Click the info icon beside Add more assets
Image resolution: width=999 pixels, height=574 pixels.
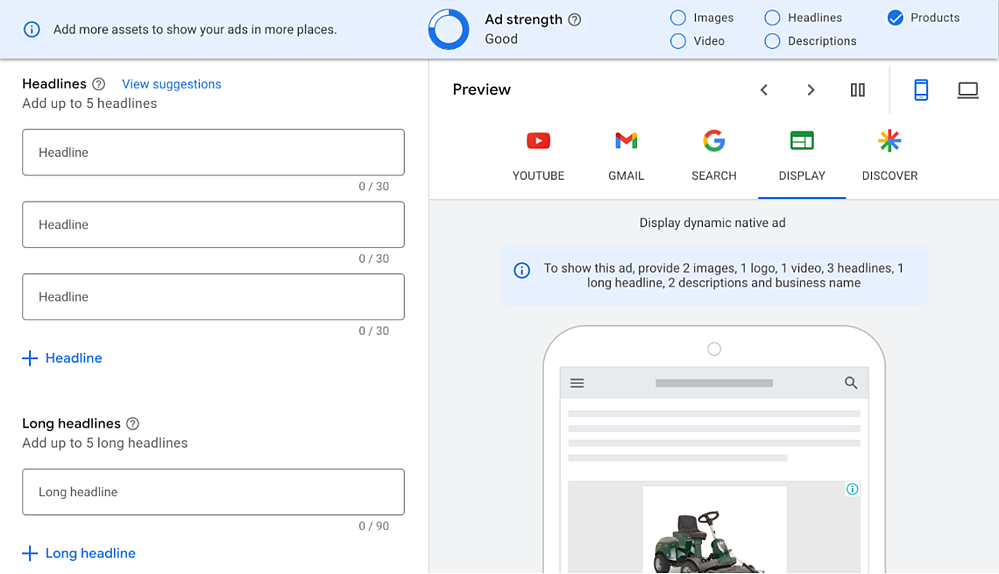pos(31,29)
